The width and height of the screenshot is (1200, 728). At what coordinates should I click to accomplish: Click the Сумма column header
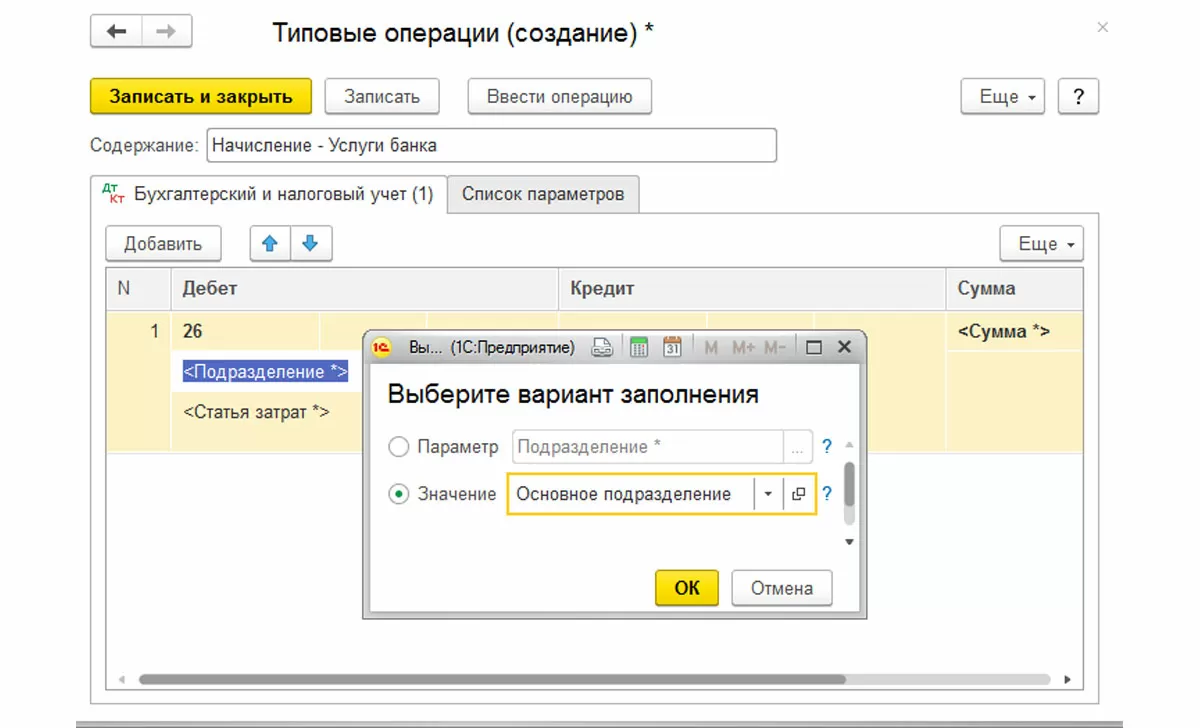1014,289
